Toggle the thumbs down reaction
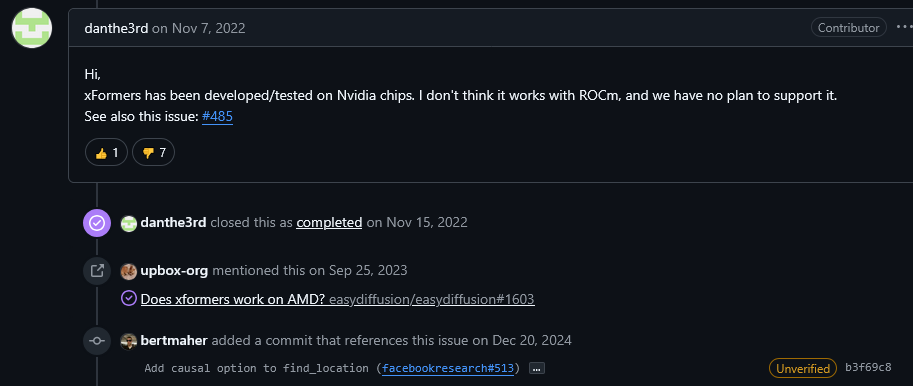913x386 pixels. tap(154, 153)
